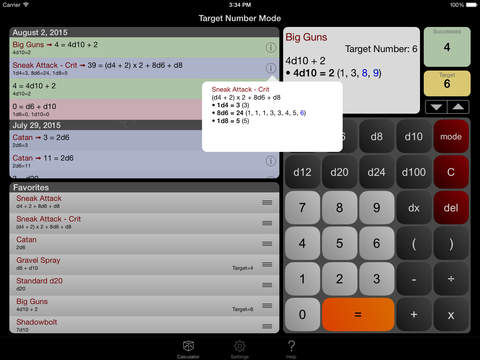Image resolution: width=480 pixels, height=360 pixels.
Task: Open the Calculator tab
Action: [188, 349]
